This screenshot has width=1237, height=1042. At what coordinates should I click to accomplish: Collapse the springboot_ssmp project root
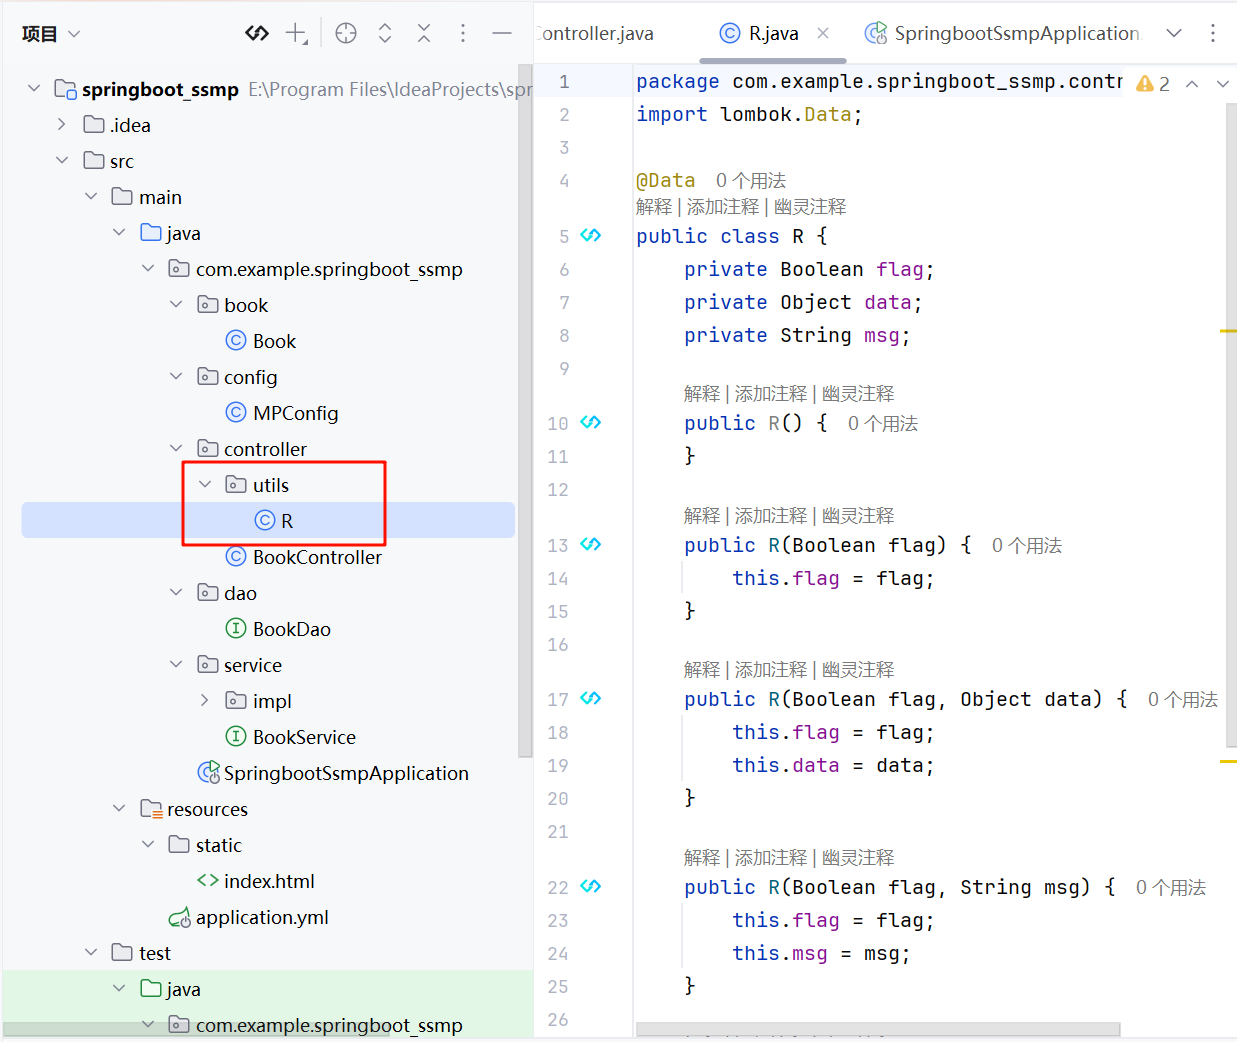(34, 89)
